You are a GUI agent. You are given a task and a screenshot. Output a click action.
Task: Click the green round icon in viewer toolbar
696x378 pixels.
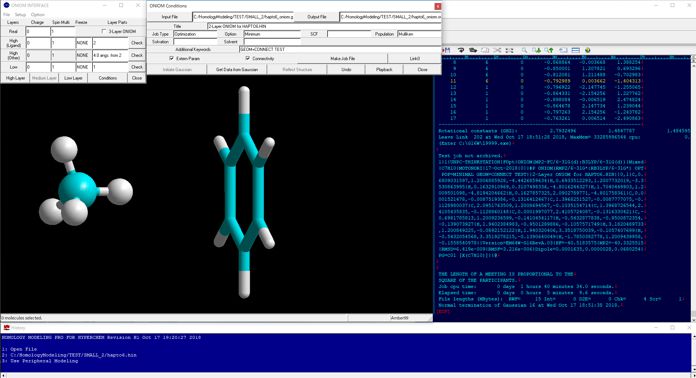click(588, 50)
